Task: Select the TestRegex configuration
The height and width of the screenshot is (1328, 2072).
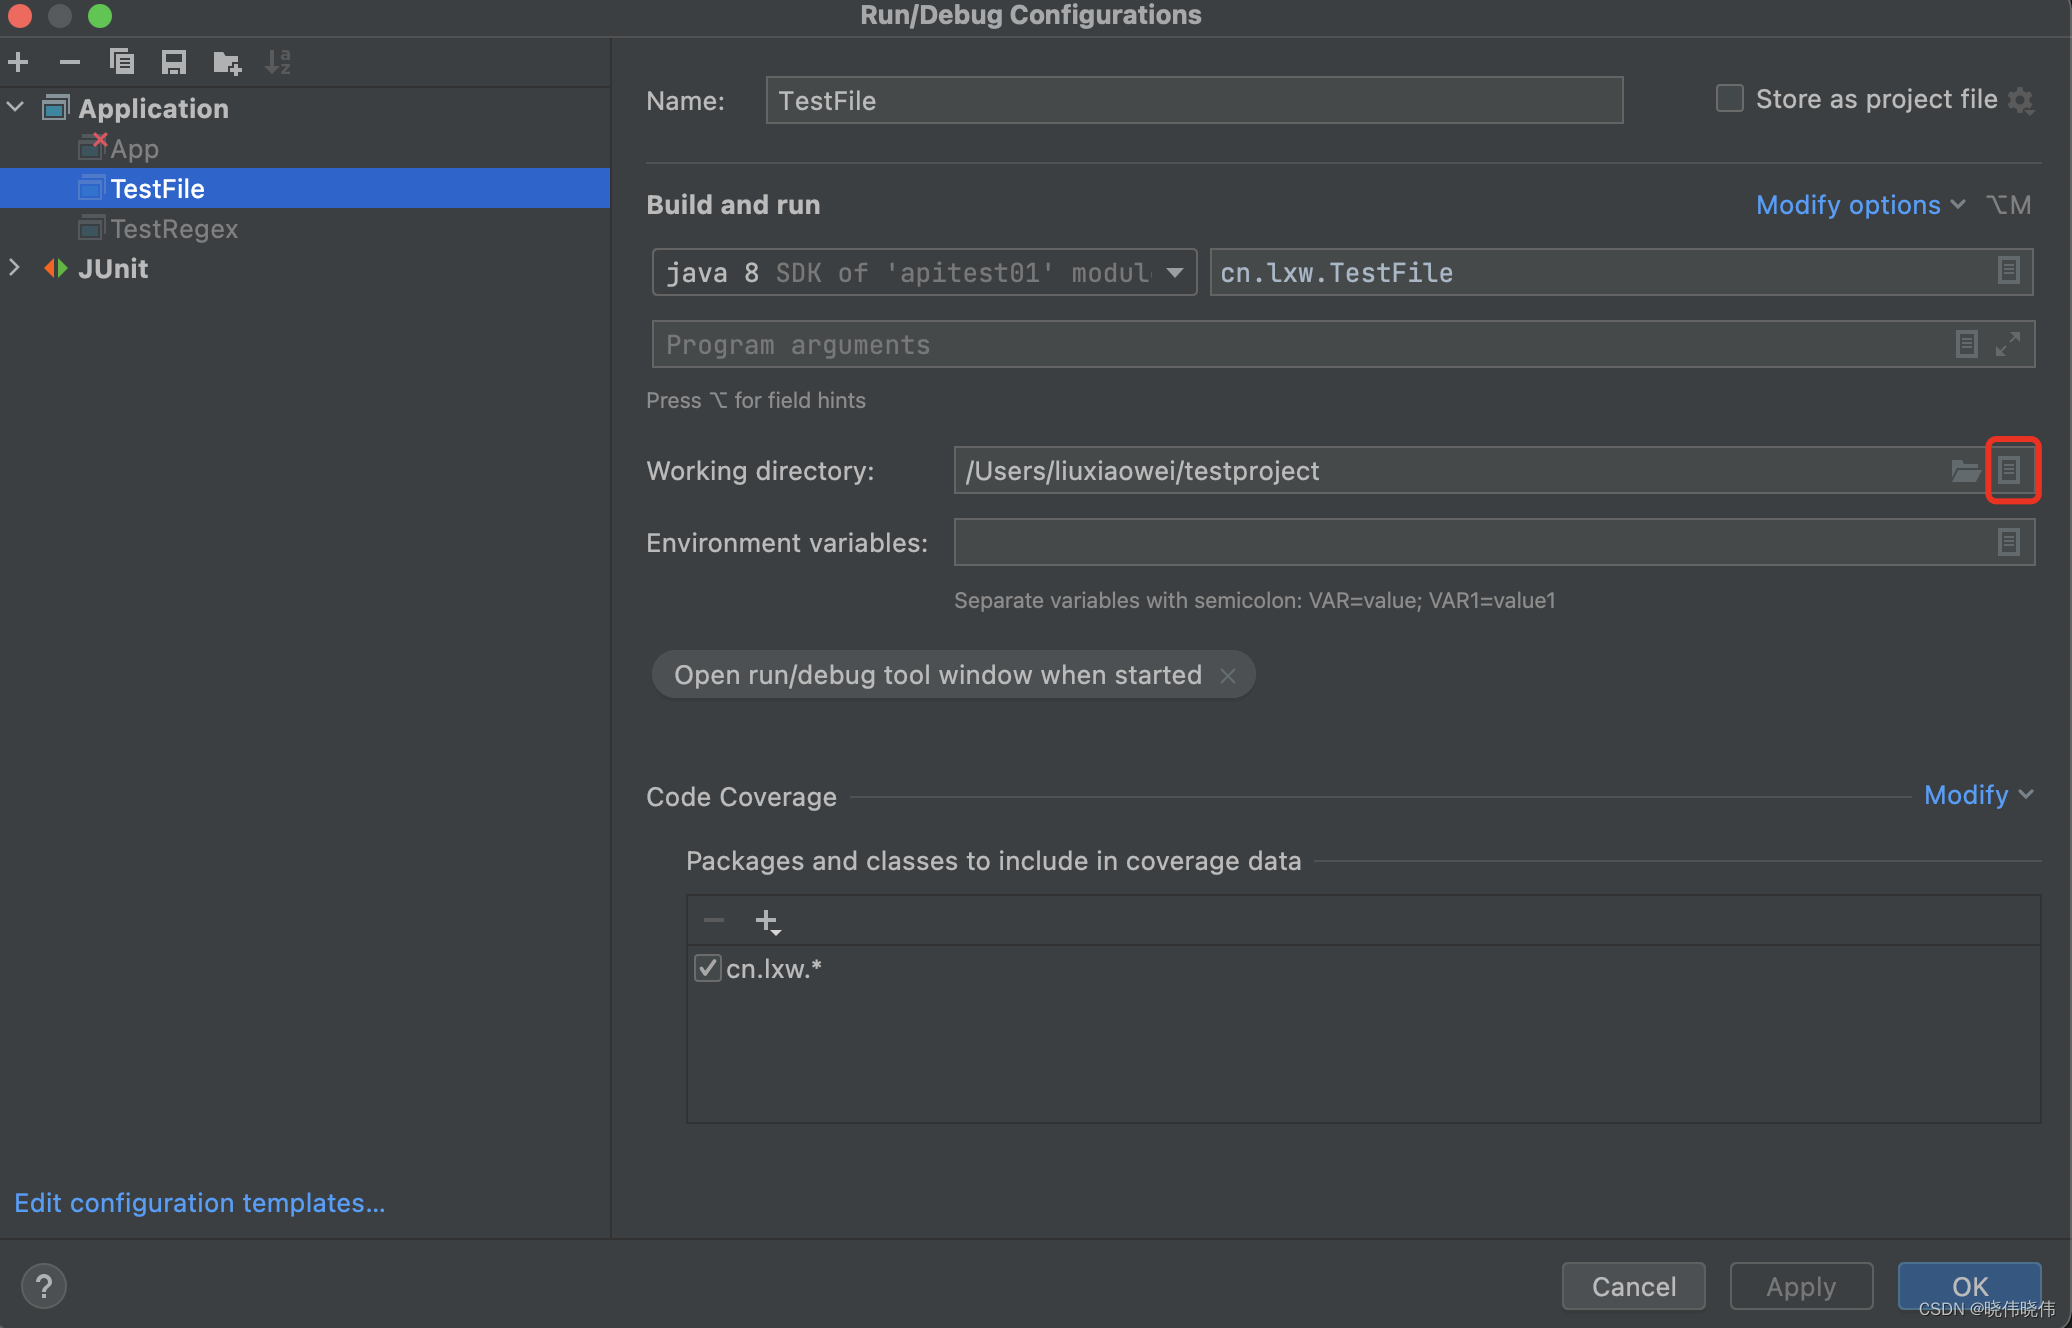Action: (175, 228)
